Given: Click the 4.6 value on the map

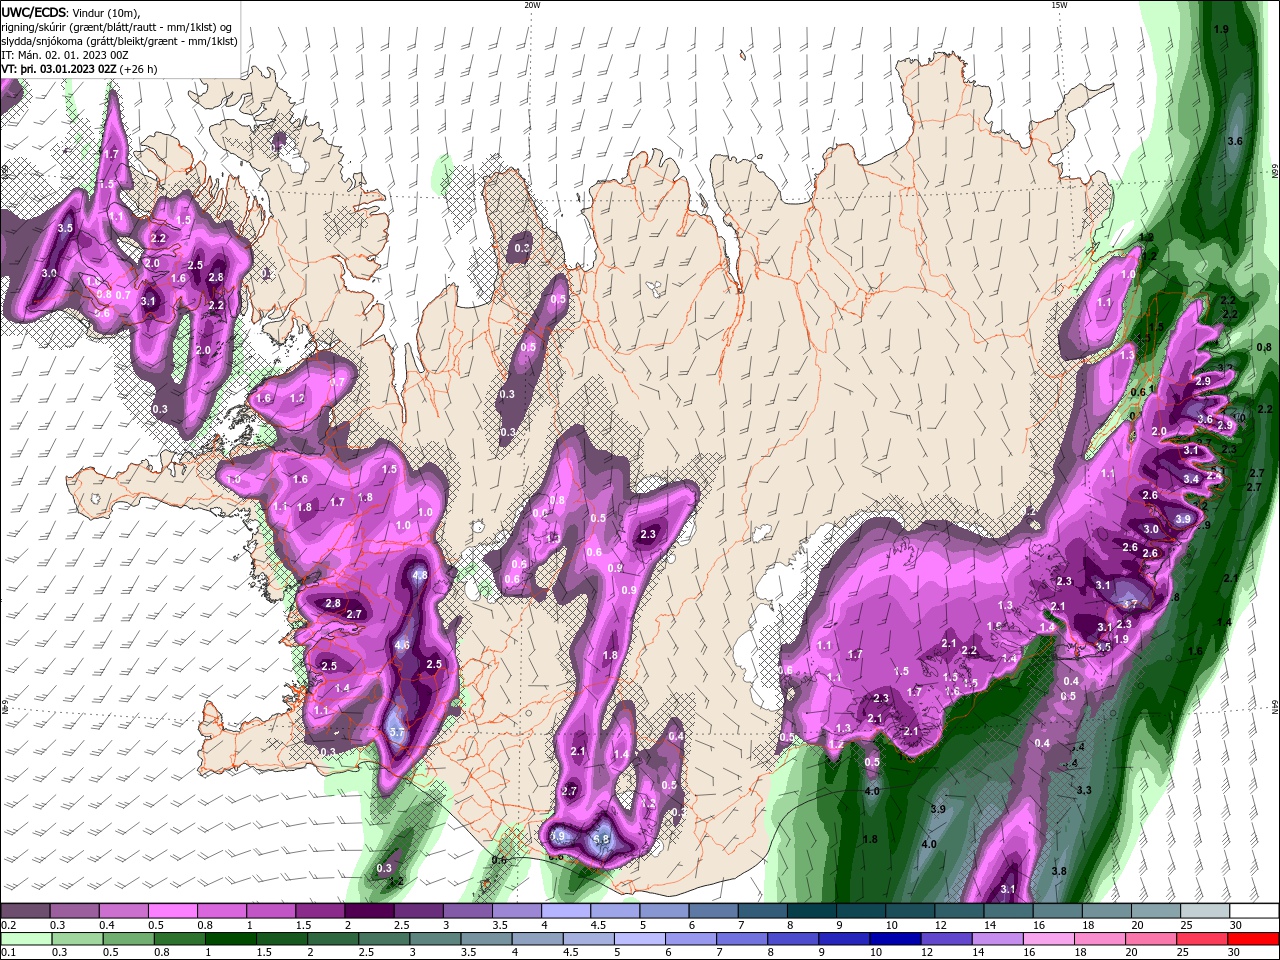Looking at the screenshot, I should pos(402,646).
